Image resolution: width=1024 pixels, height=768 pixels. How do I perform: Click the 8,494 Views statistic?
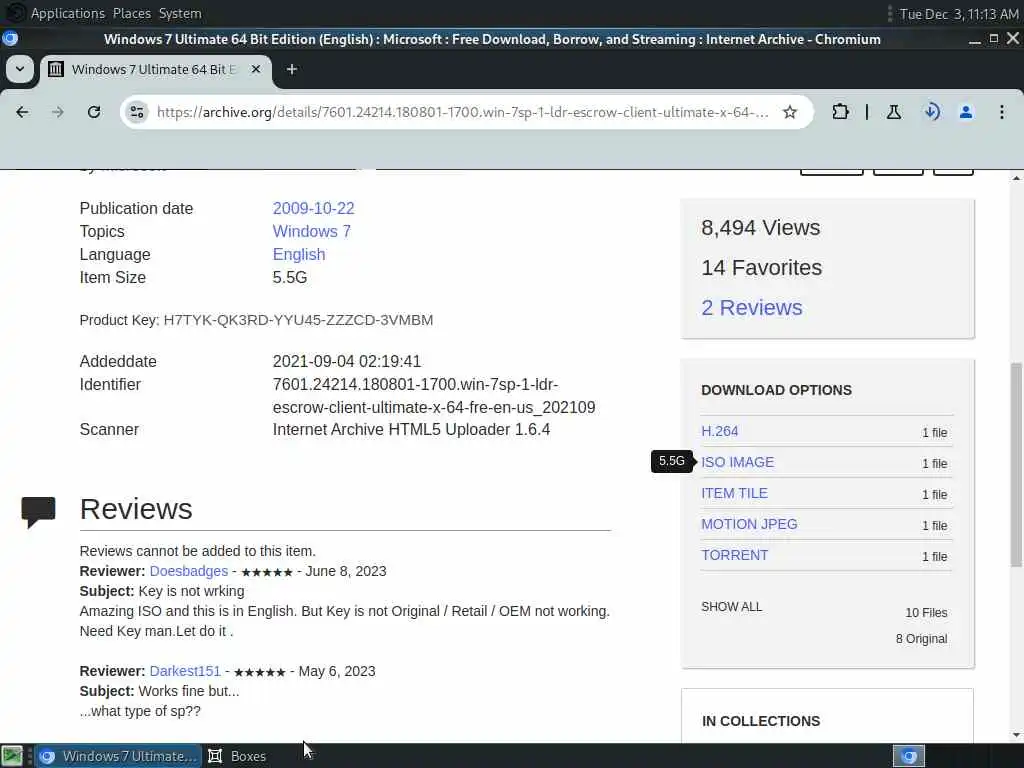(x=761, y=227)
